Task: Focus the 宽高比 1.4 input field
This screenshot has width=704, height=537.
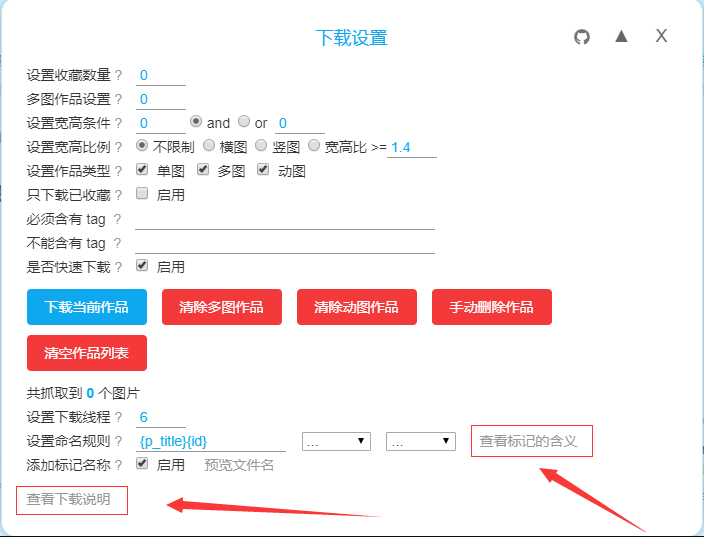Action: pyautogui.click(x=412, y=148)
